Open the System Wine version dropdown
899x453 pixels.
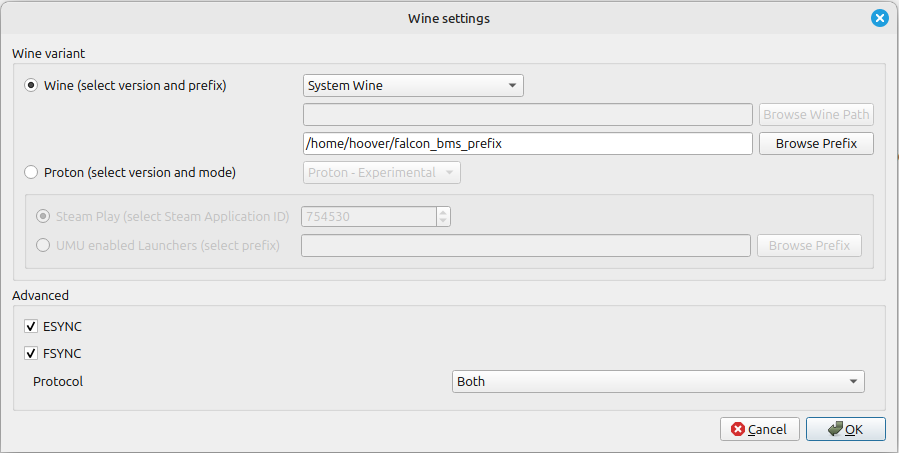[x=413, y=86]
